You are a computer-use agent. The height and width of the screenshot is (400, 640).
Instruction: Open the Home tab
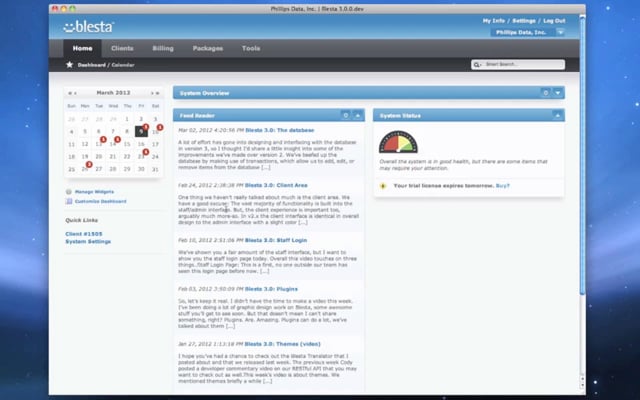[82, 48]
